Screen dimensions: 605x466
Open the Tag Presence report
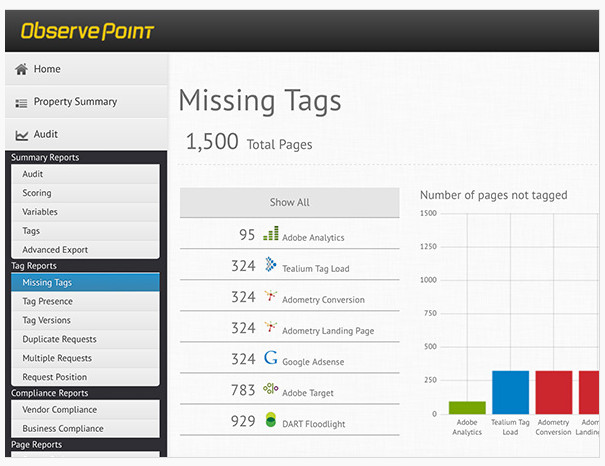[x=85, y=301]
